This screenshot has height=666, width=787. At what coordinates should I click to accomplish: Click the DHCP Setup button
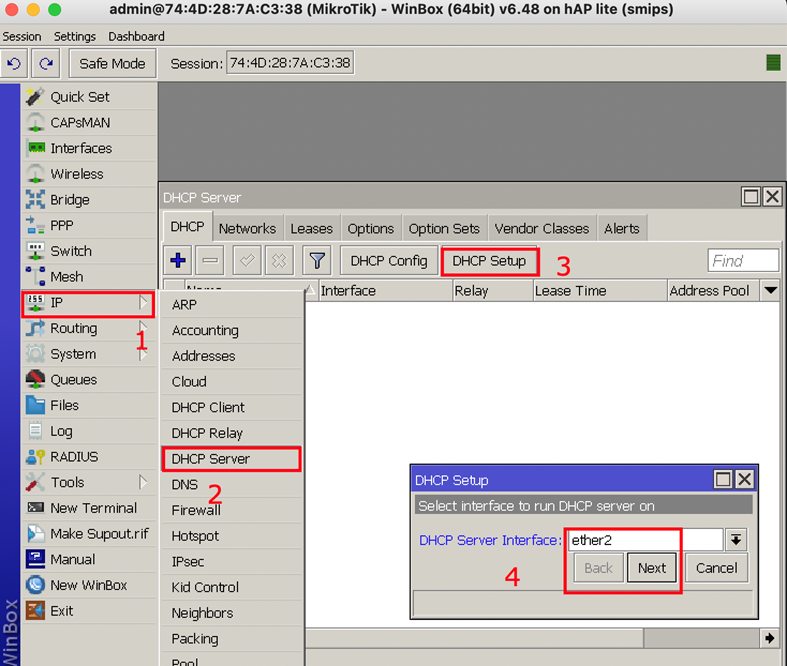point(489,260)
